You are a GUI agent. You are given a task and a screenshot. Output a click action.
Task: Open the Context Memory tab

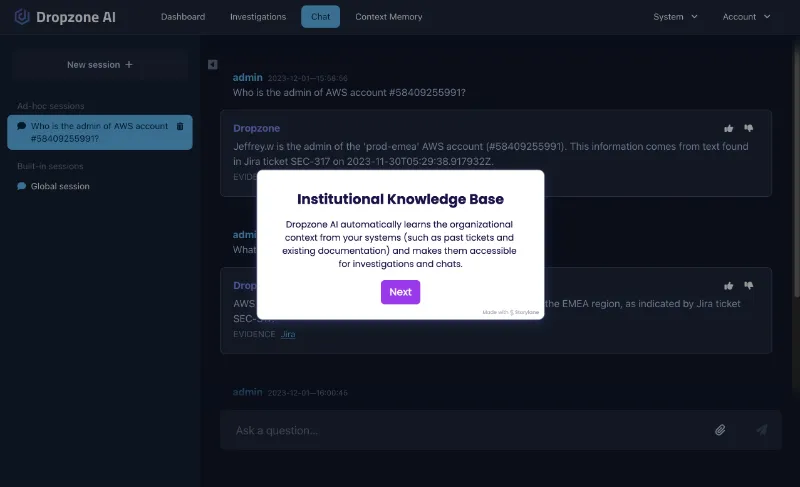(x=388, y=17)
